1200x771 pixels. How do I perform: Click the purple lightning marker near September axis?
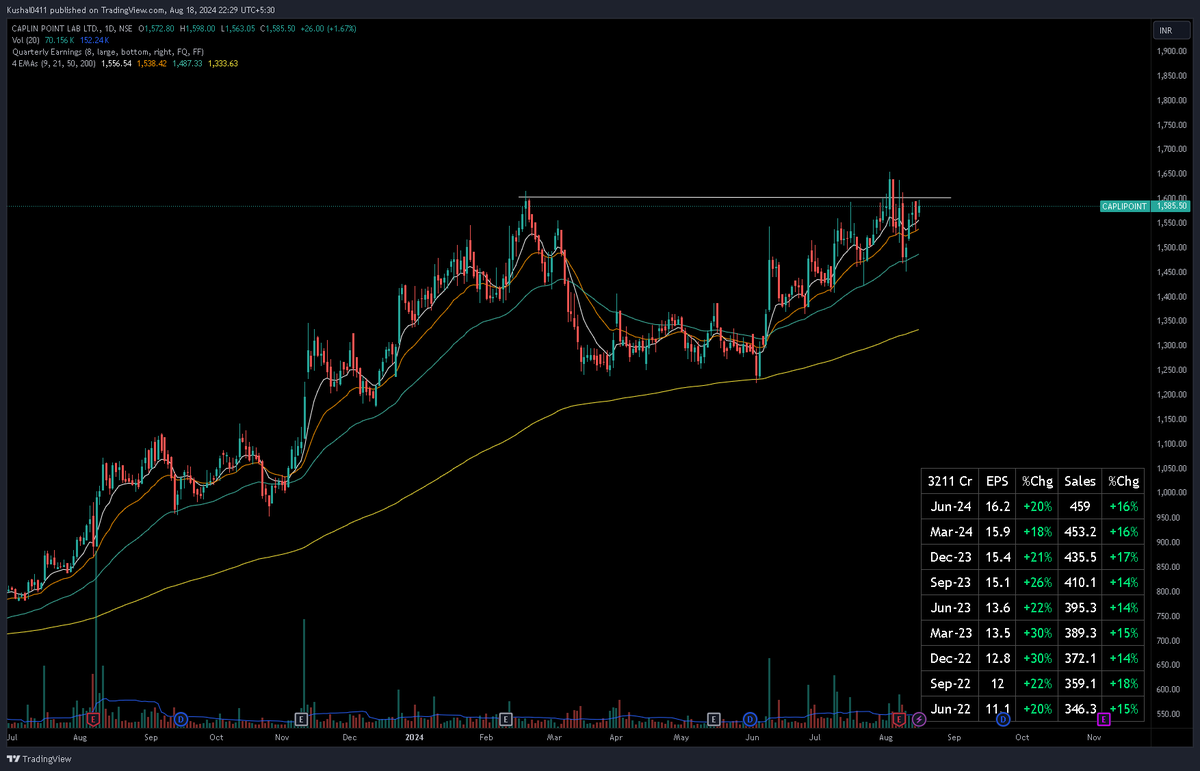[921, 719]
